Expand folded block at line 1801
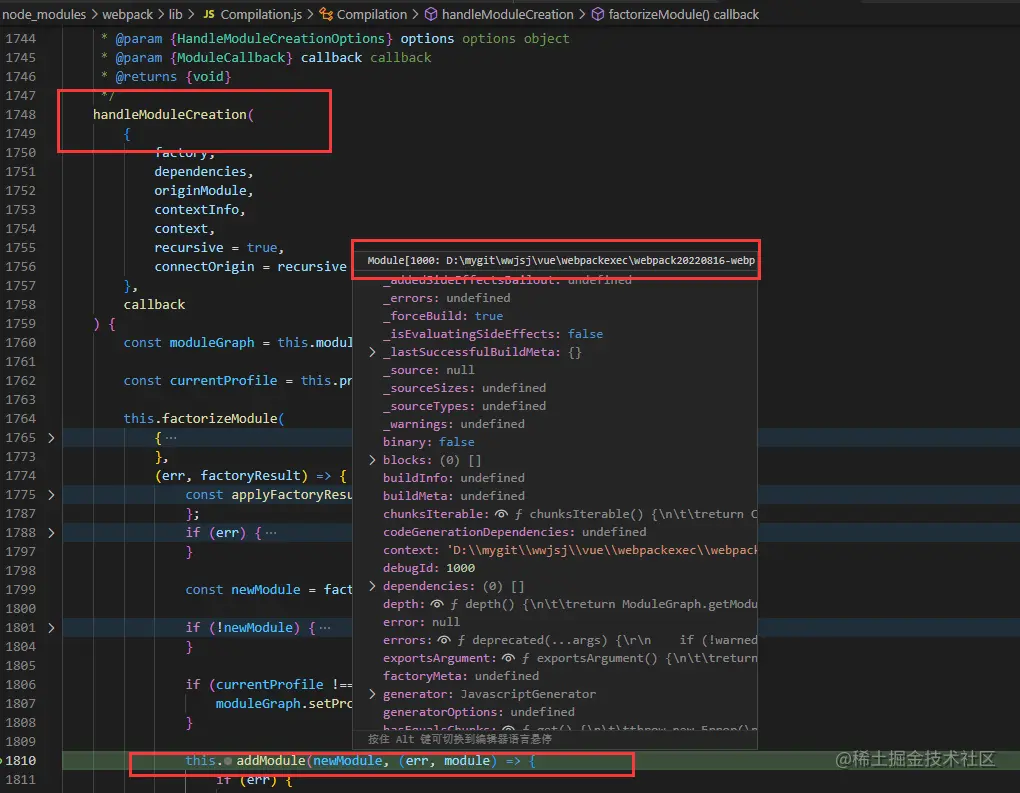The width and height of the screenshot is (1020, 793). click(x=51, y=628)
